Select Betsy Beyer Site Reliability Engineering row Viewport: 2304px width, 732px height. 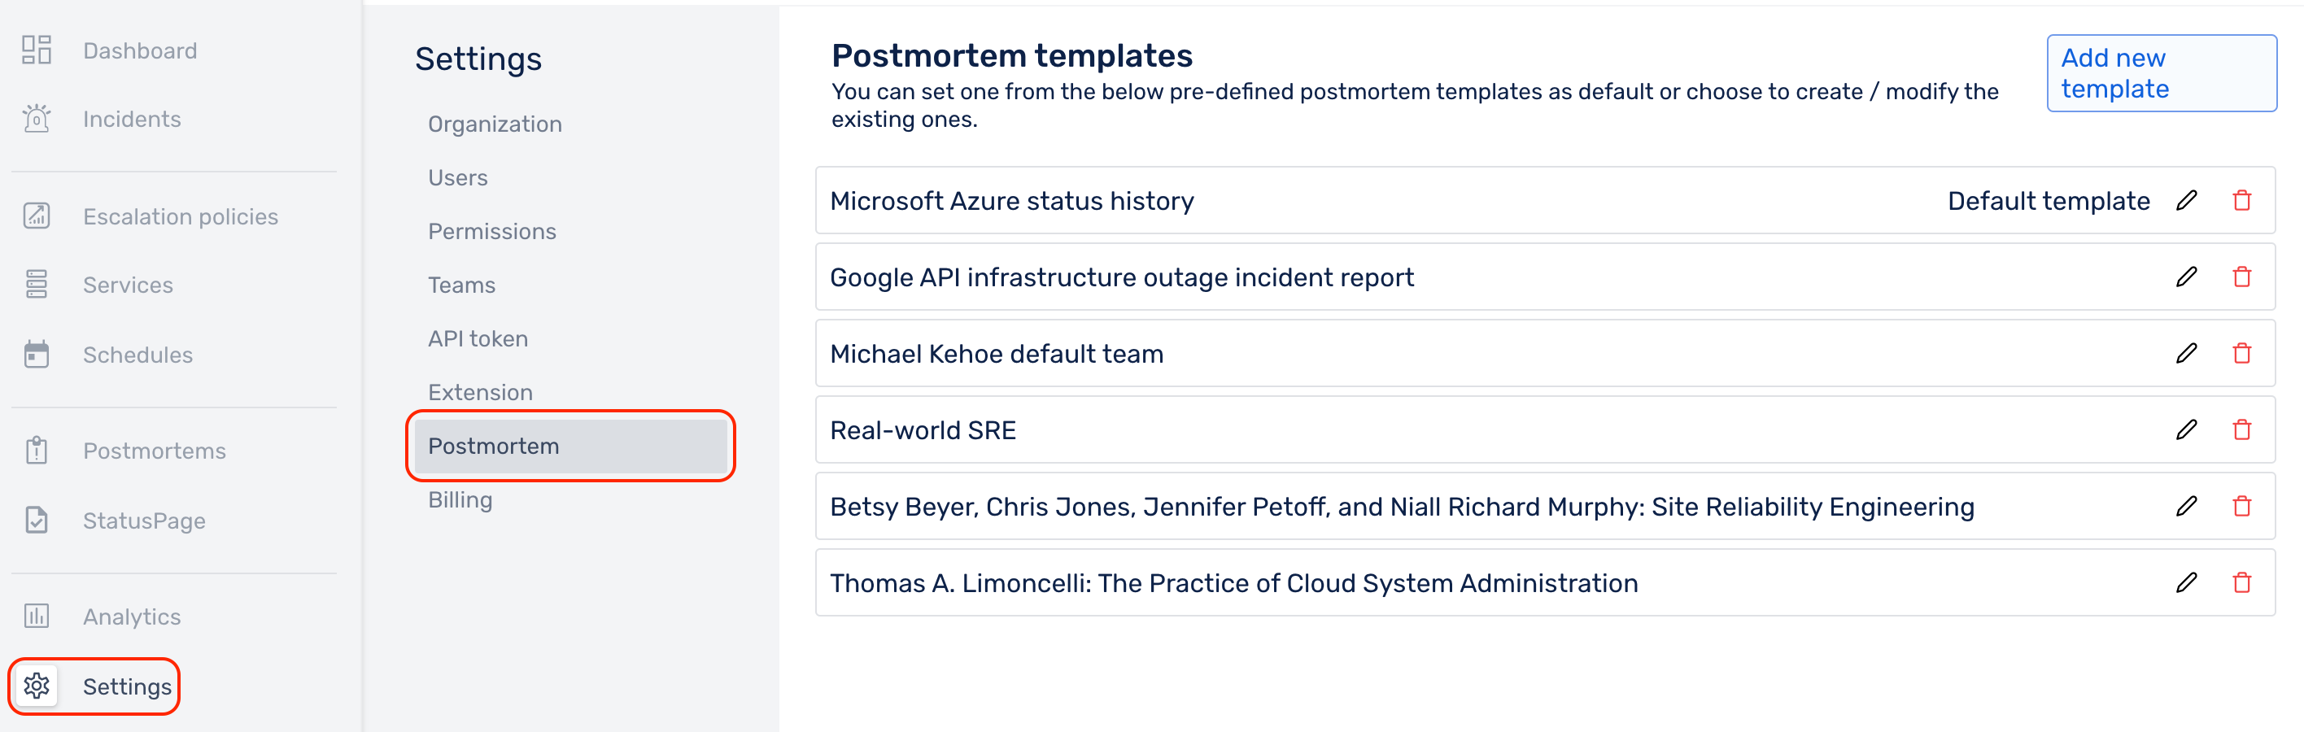pos(1545,506)
